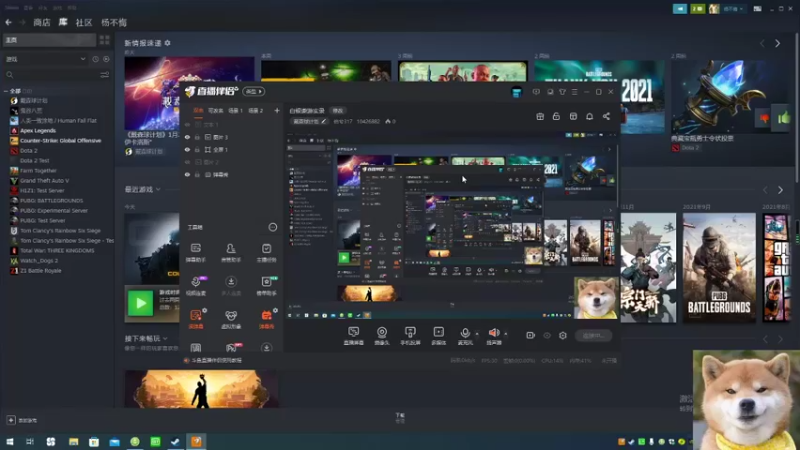The width and height of the screenshot is (800, 450).
Task: Open live companion settings gear
Action: coord(563,335)
